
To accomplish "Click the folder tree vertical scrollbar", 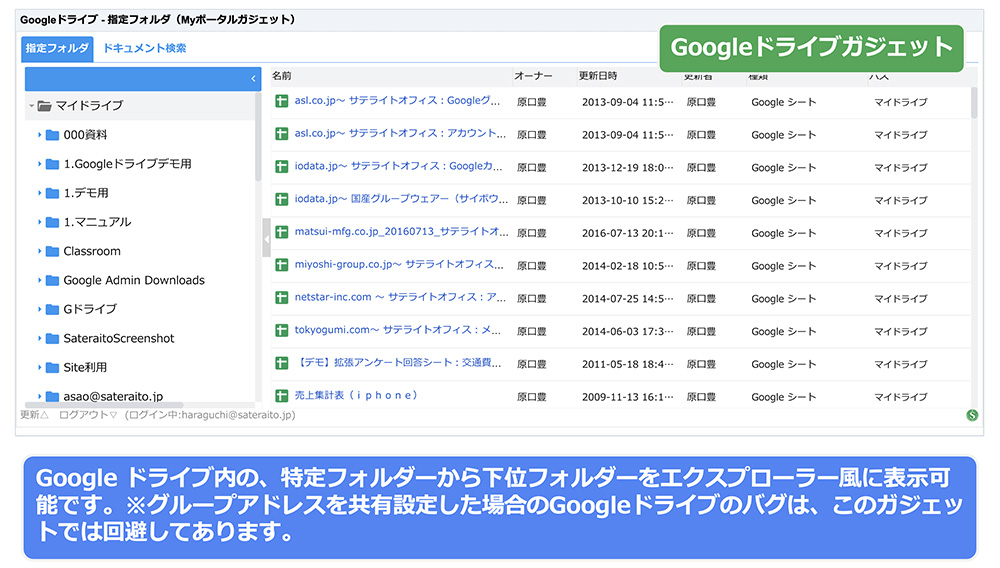I will tap(258, 136).
